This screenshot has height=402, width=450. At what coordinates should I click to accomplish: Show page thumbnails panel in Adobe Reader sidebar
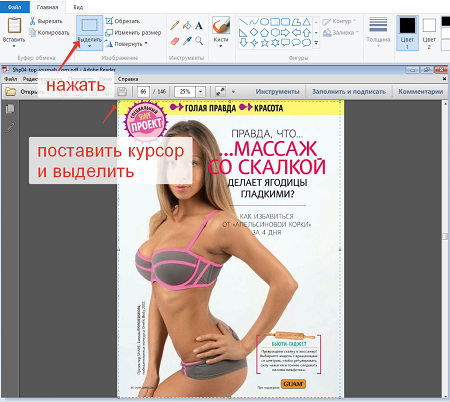tap(10, 109)
